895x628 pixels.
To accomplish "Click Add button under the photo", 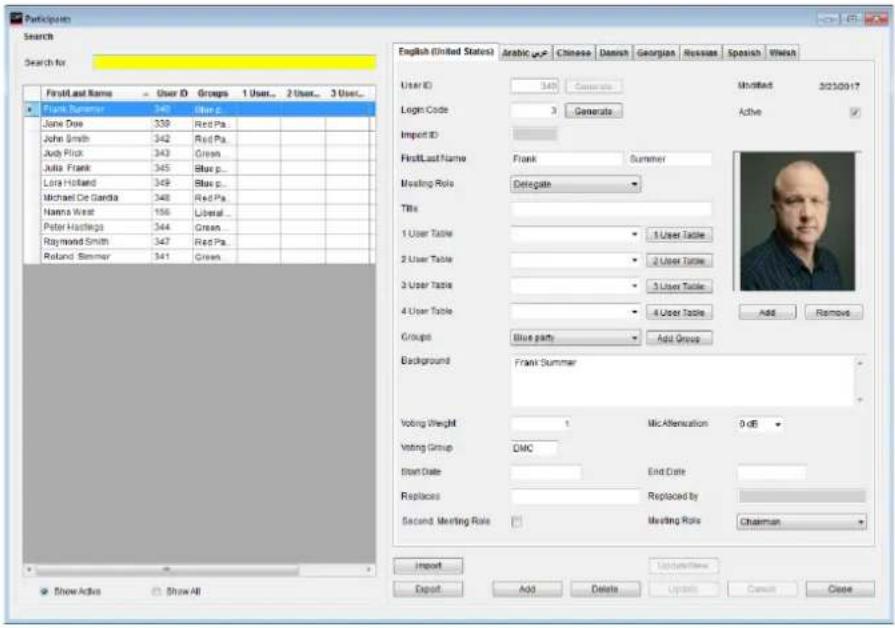I will [x=767, y=313].
